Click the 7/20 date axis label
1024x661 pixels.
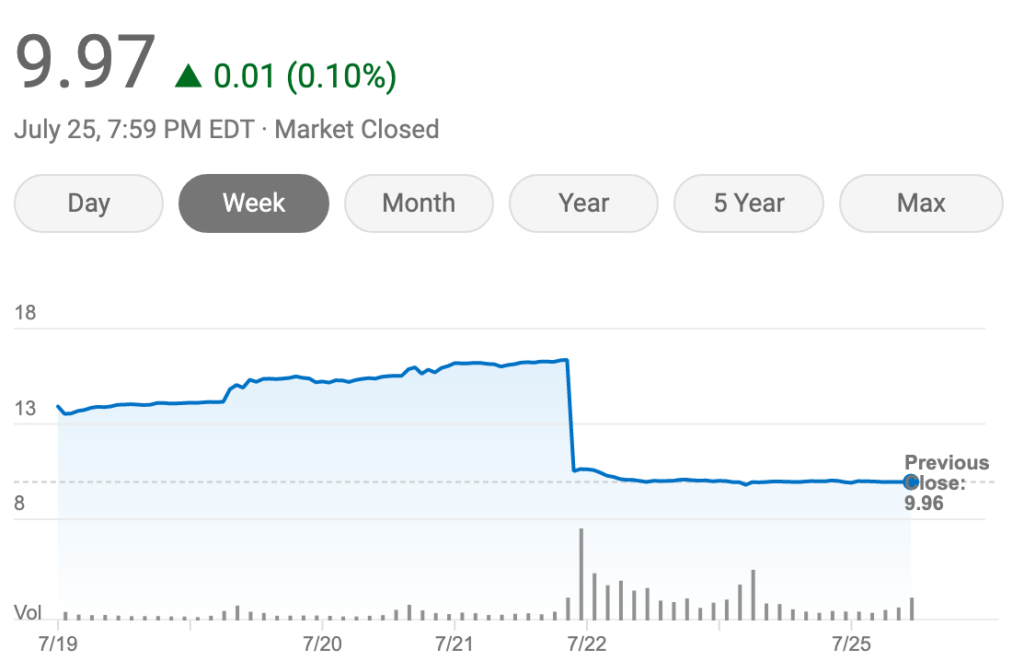pyautogui.click(x=321, y=642)
